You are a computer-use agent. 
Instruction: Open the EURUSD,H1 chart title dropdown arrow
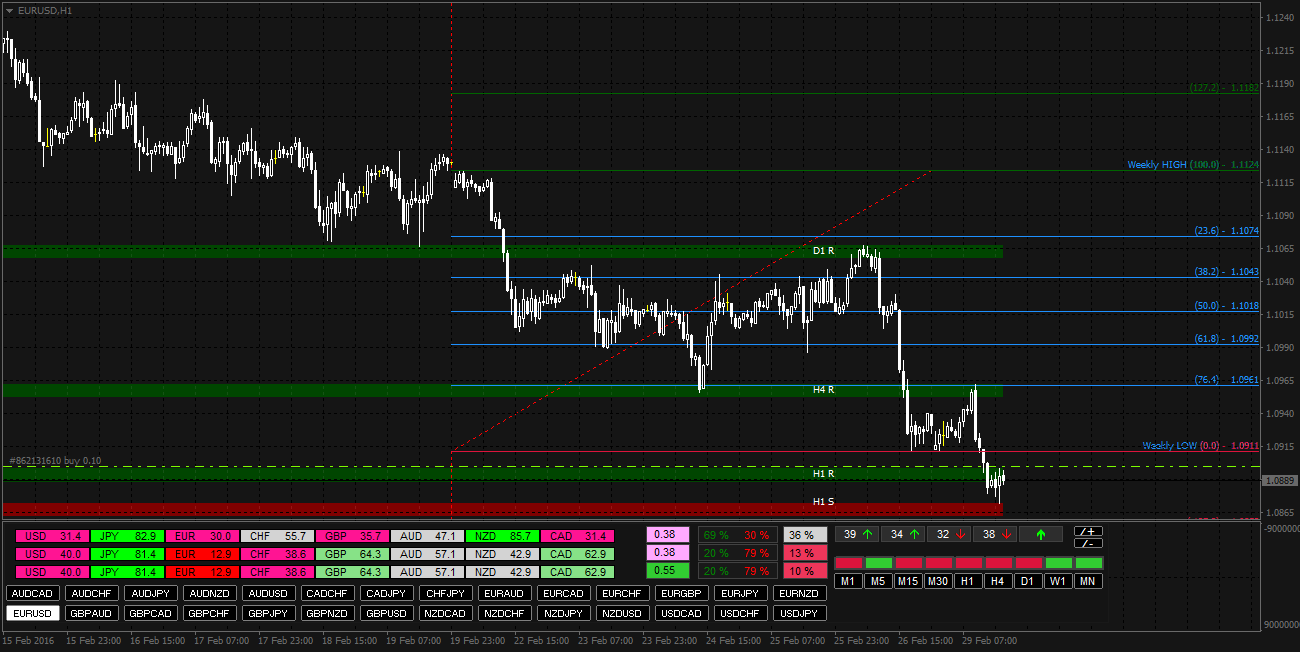pyautogui.click(x=9, y=9)
